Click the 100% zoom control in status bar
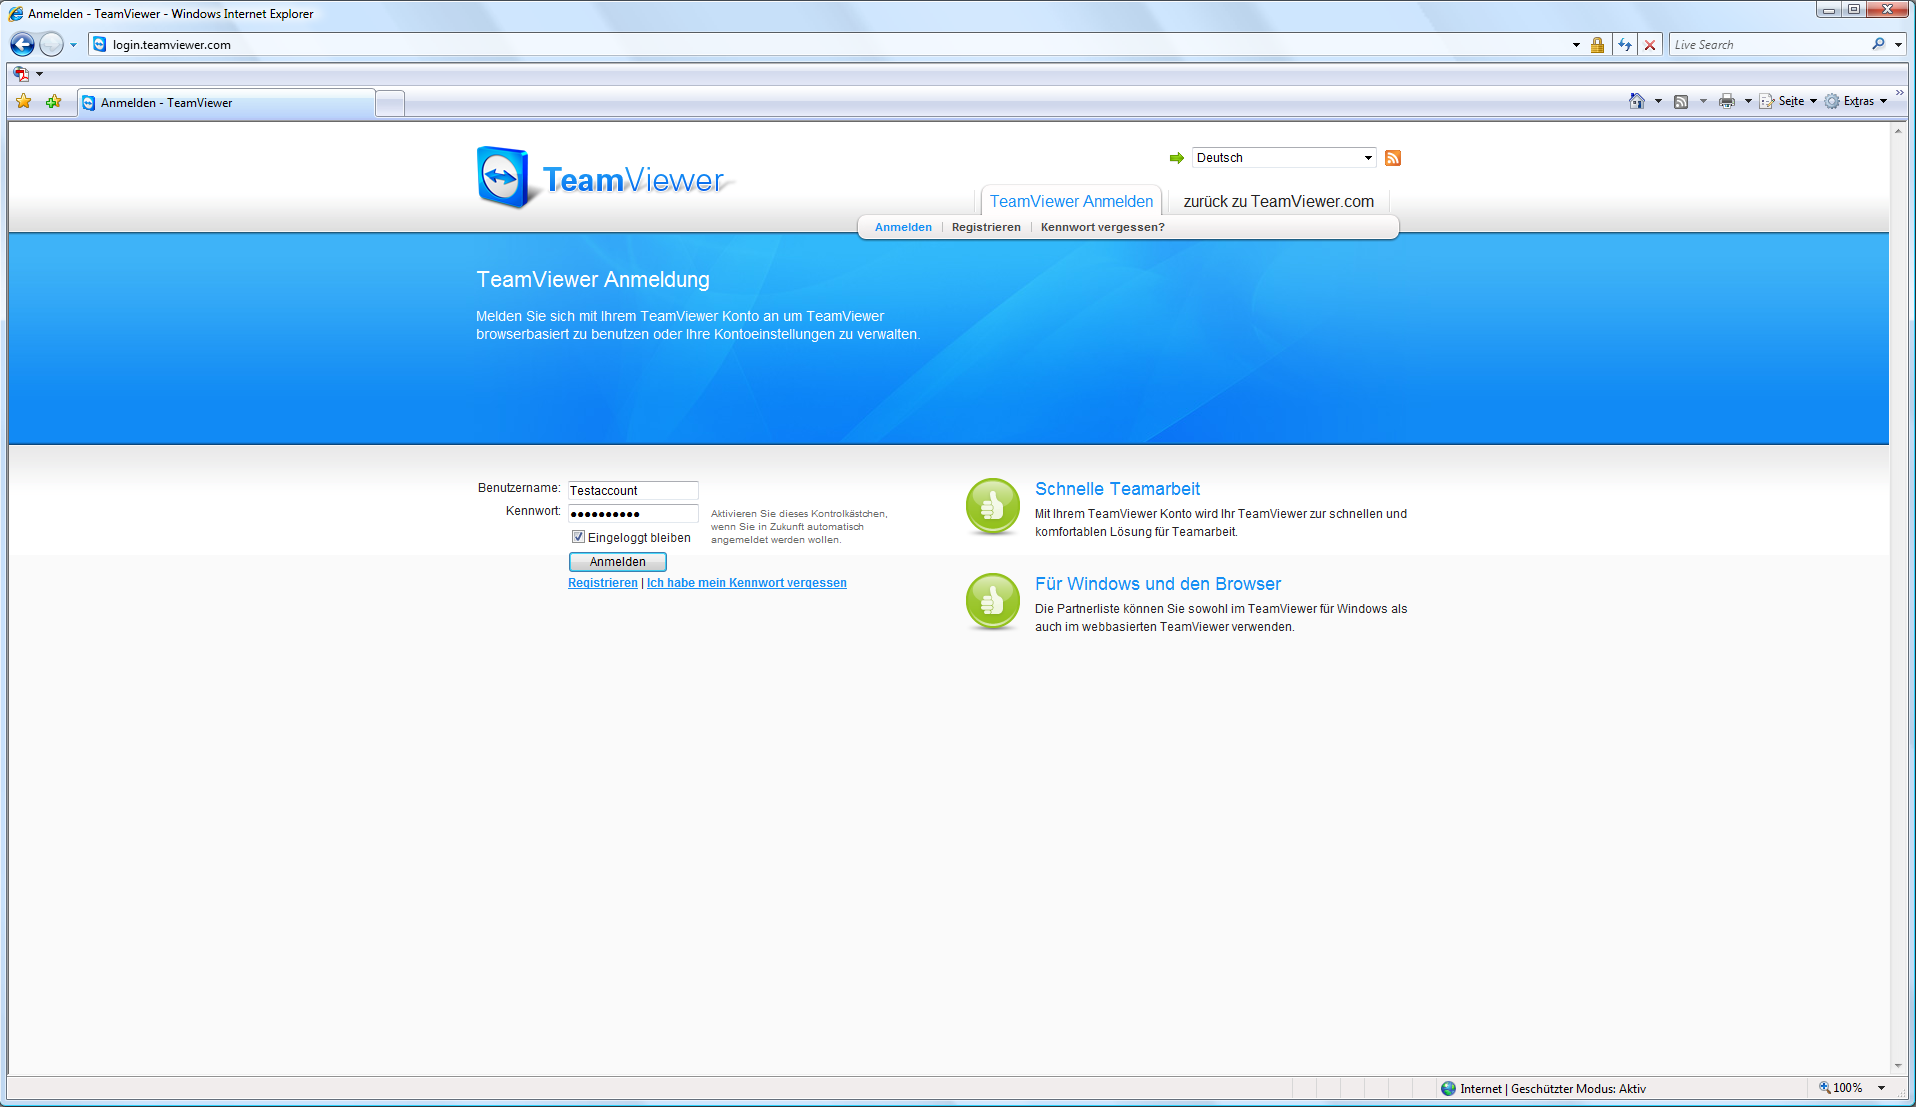The height and width of the screenshot is (1107, 1916). point(1845,1088)
